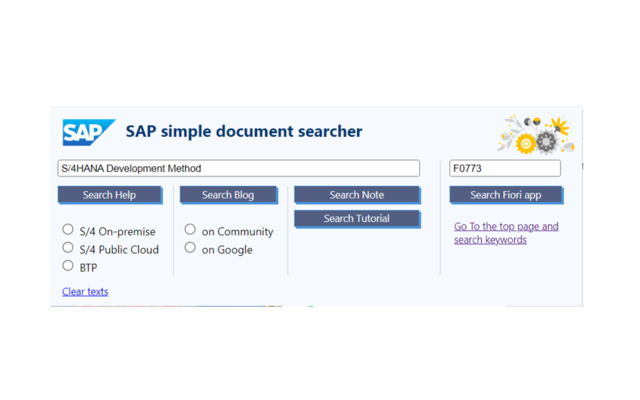Click the SAP logo icon
This screenshot has width=640, height=400.
point(89,132)
